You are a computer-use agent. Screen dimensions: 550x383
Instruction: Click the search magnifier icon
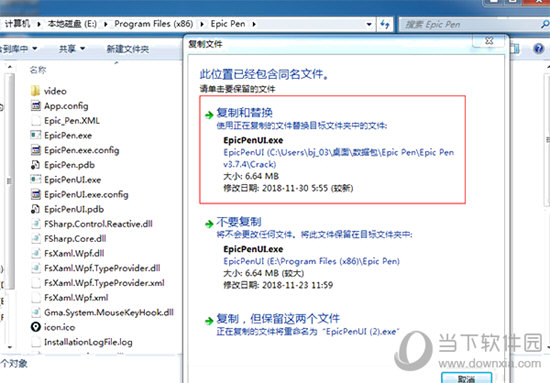[x=545, y=24]
